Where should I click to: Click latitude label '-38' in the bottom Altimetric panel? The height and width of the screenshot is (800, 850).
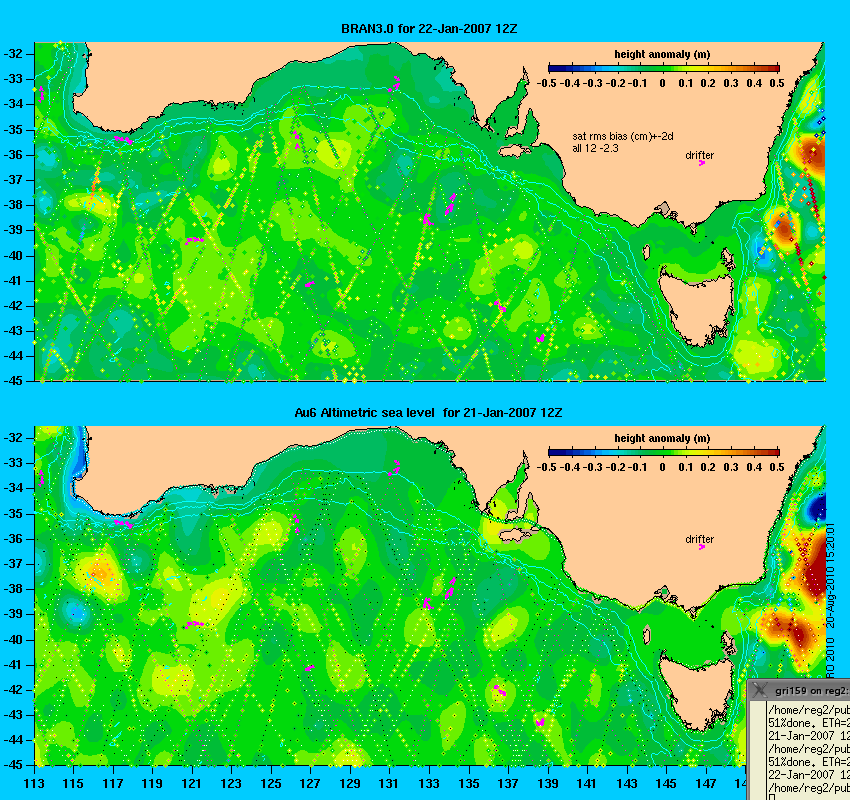(x=14, y=589)
